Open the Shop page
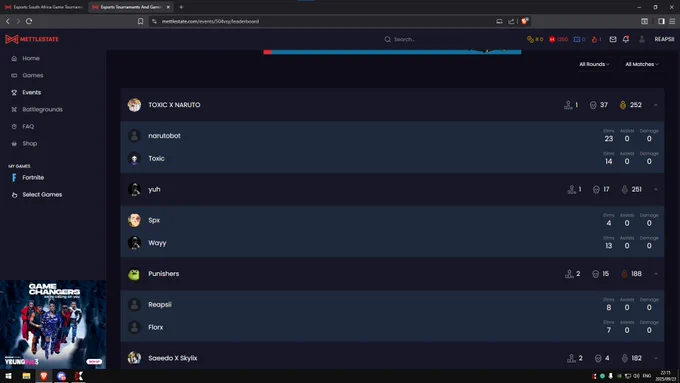The width and height of the screenshot is (680, 383). tap(29, 144)
